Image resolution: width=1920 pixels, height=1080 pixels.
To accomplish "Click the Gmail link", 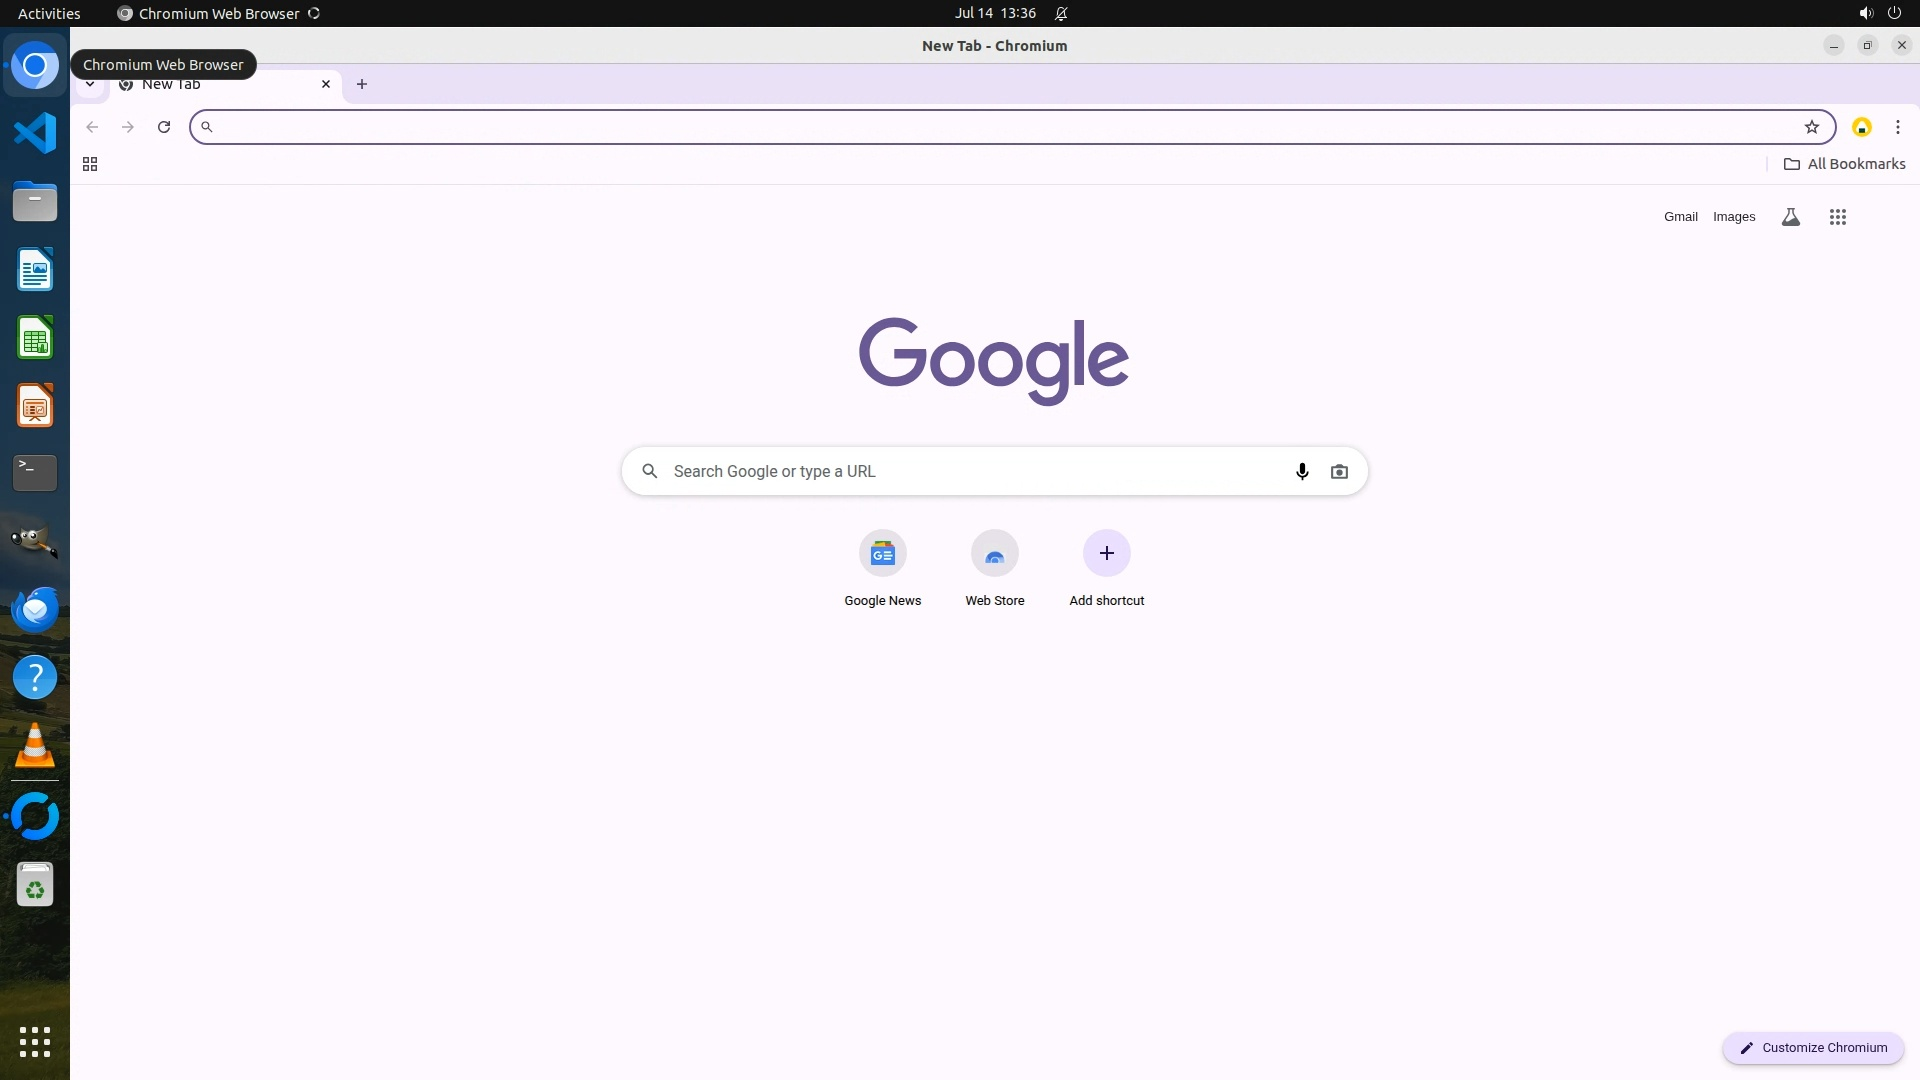I will click(1680, 217).
